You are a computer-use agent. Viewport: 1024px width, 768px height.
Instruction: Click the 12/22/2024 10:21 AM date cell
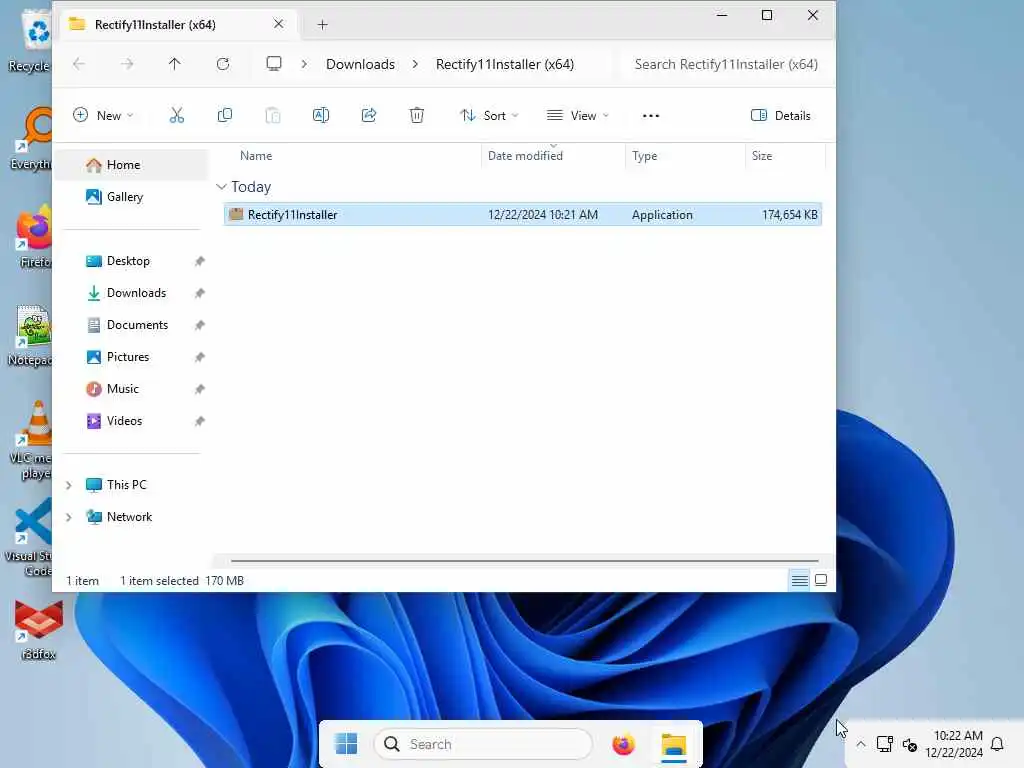[543, 214]
